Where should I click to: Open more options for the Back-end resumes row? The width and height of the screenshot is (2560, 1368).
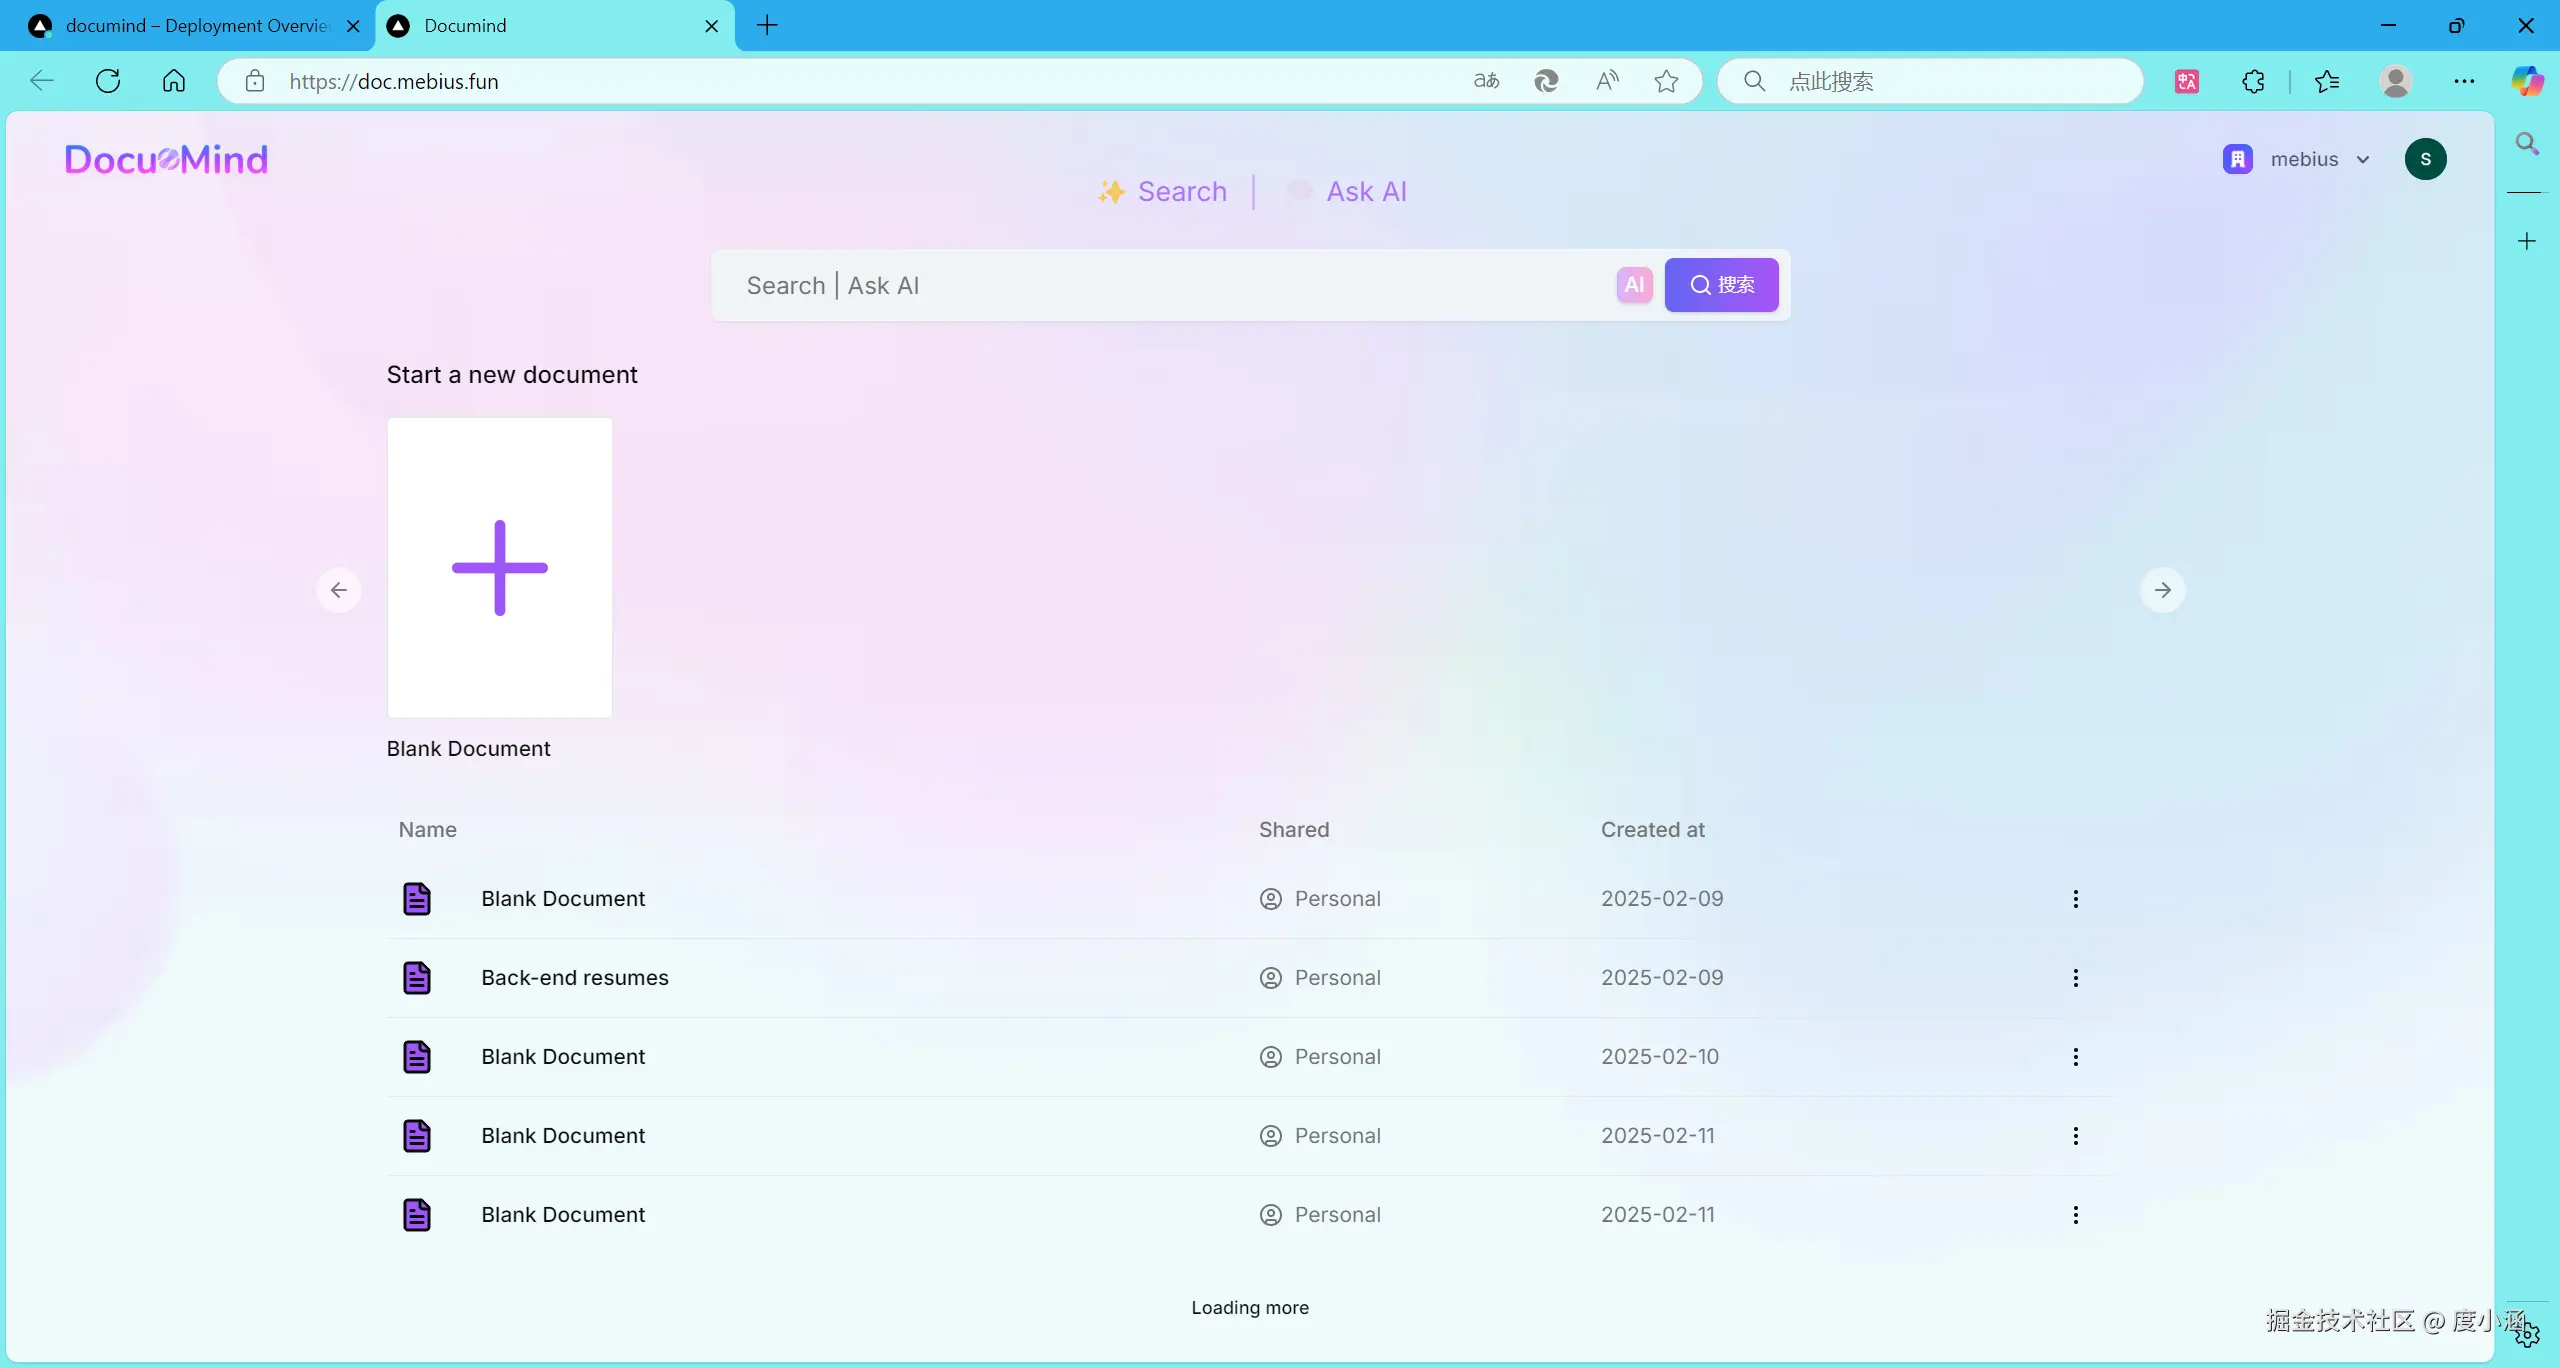coord(2076,978)
